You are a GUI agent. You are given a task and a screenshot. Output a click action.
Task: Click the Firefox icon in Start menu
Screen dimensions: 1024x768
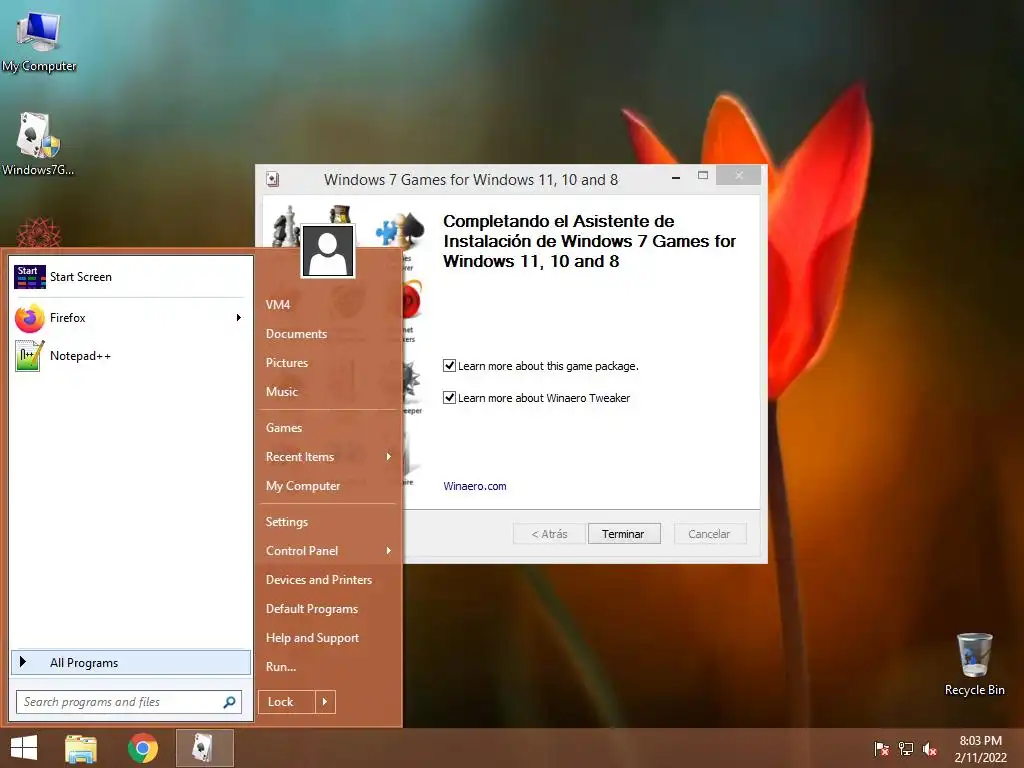tap(29, 318)
